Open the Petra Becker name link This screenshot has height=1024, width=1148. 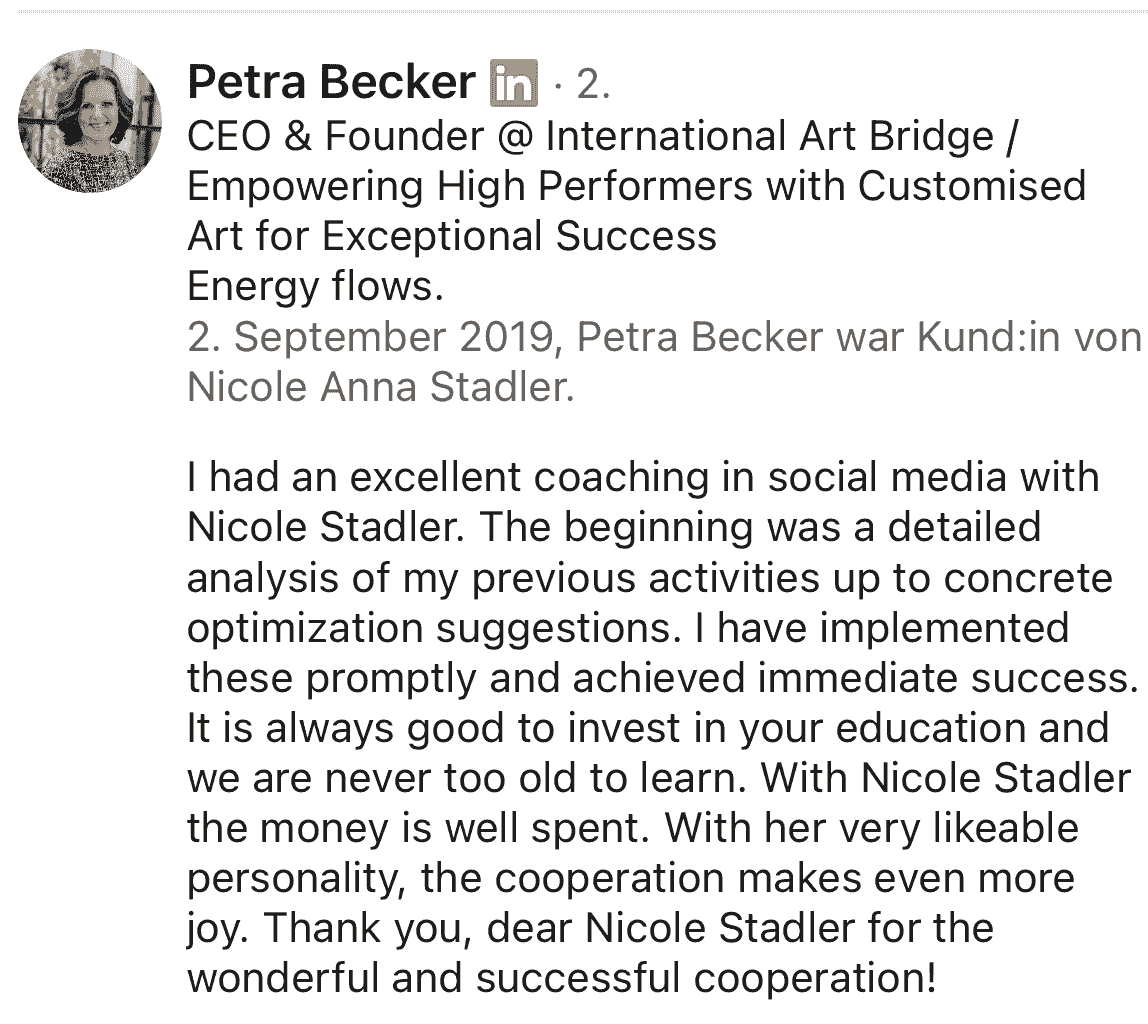pyautogui.click(x=331, y=84)
